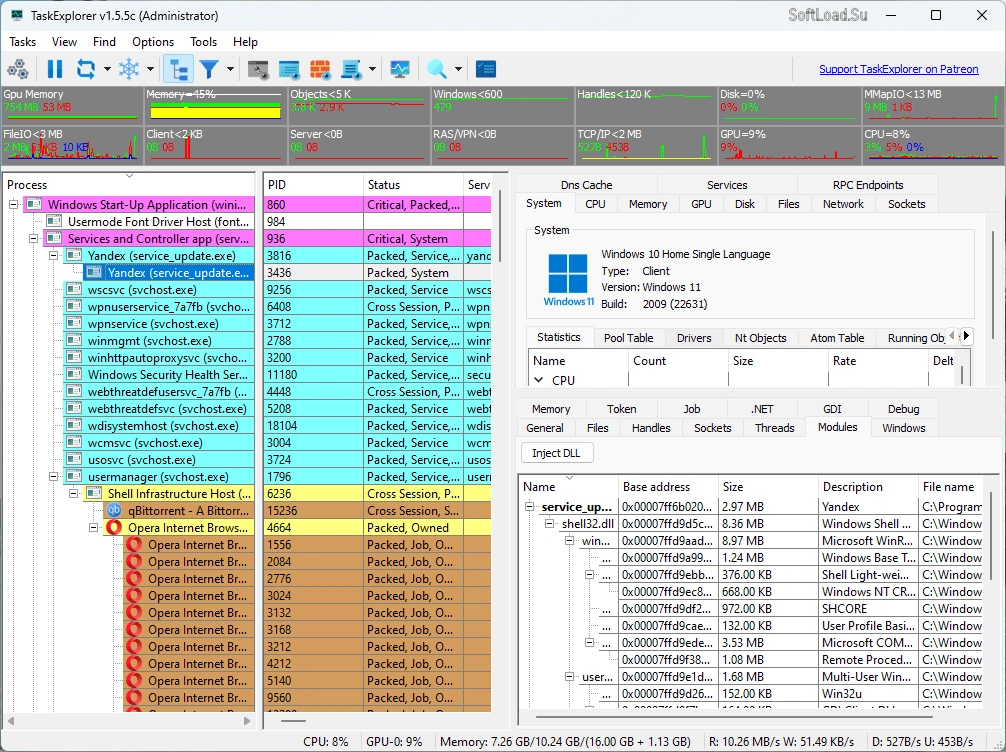Click the TaskExplorer title bar app icon
1006x752 pixels.
point(17,15)
